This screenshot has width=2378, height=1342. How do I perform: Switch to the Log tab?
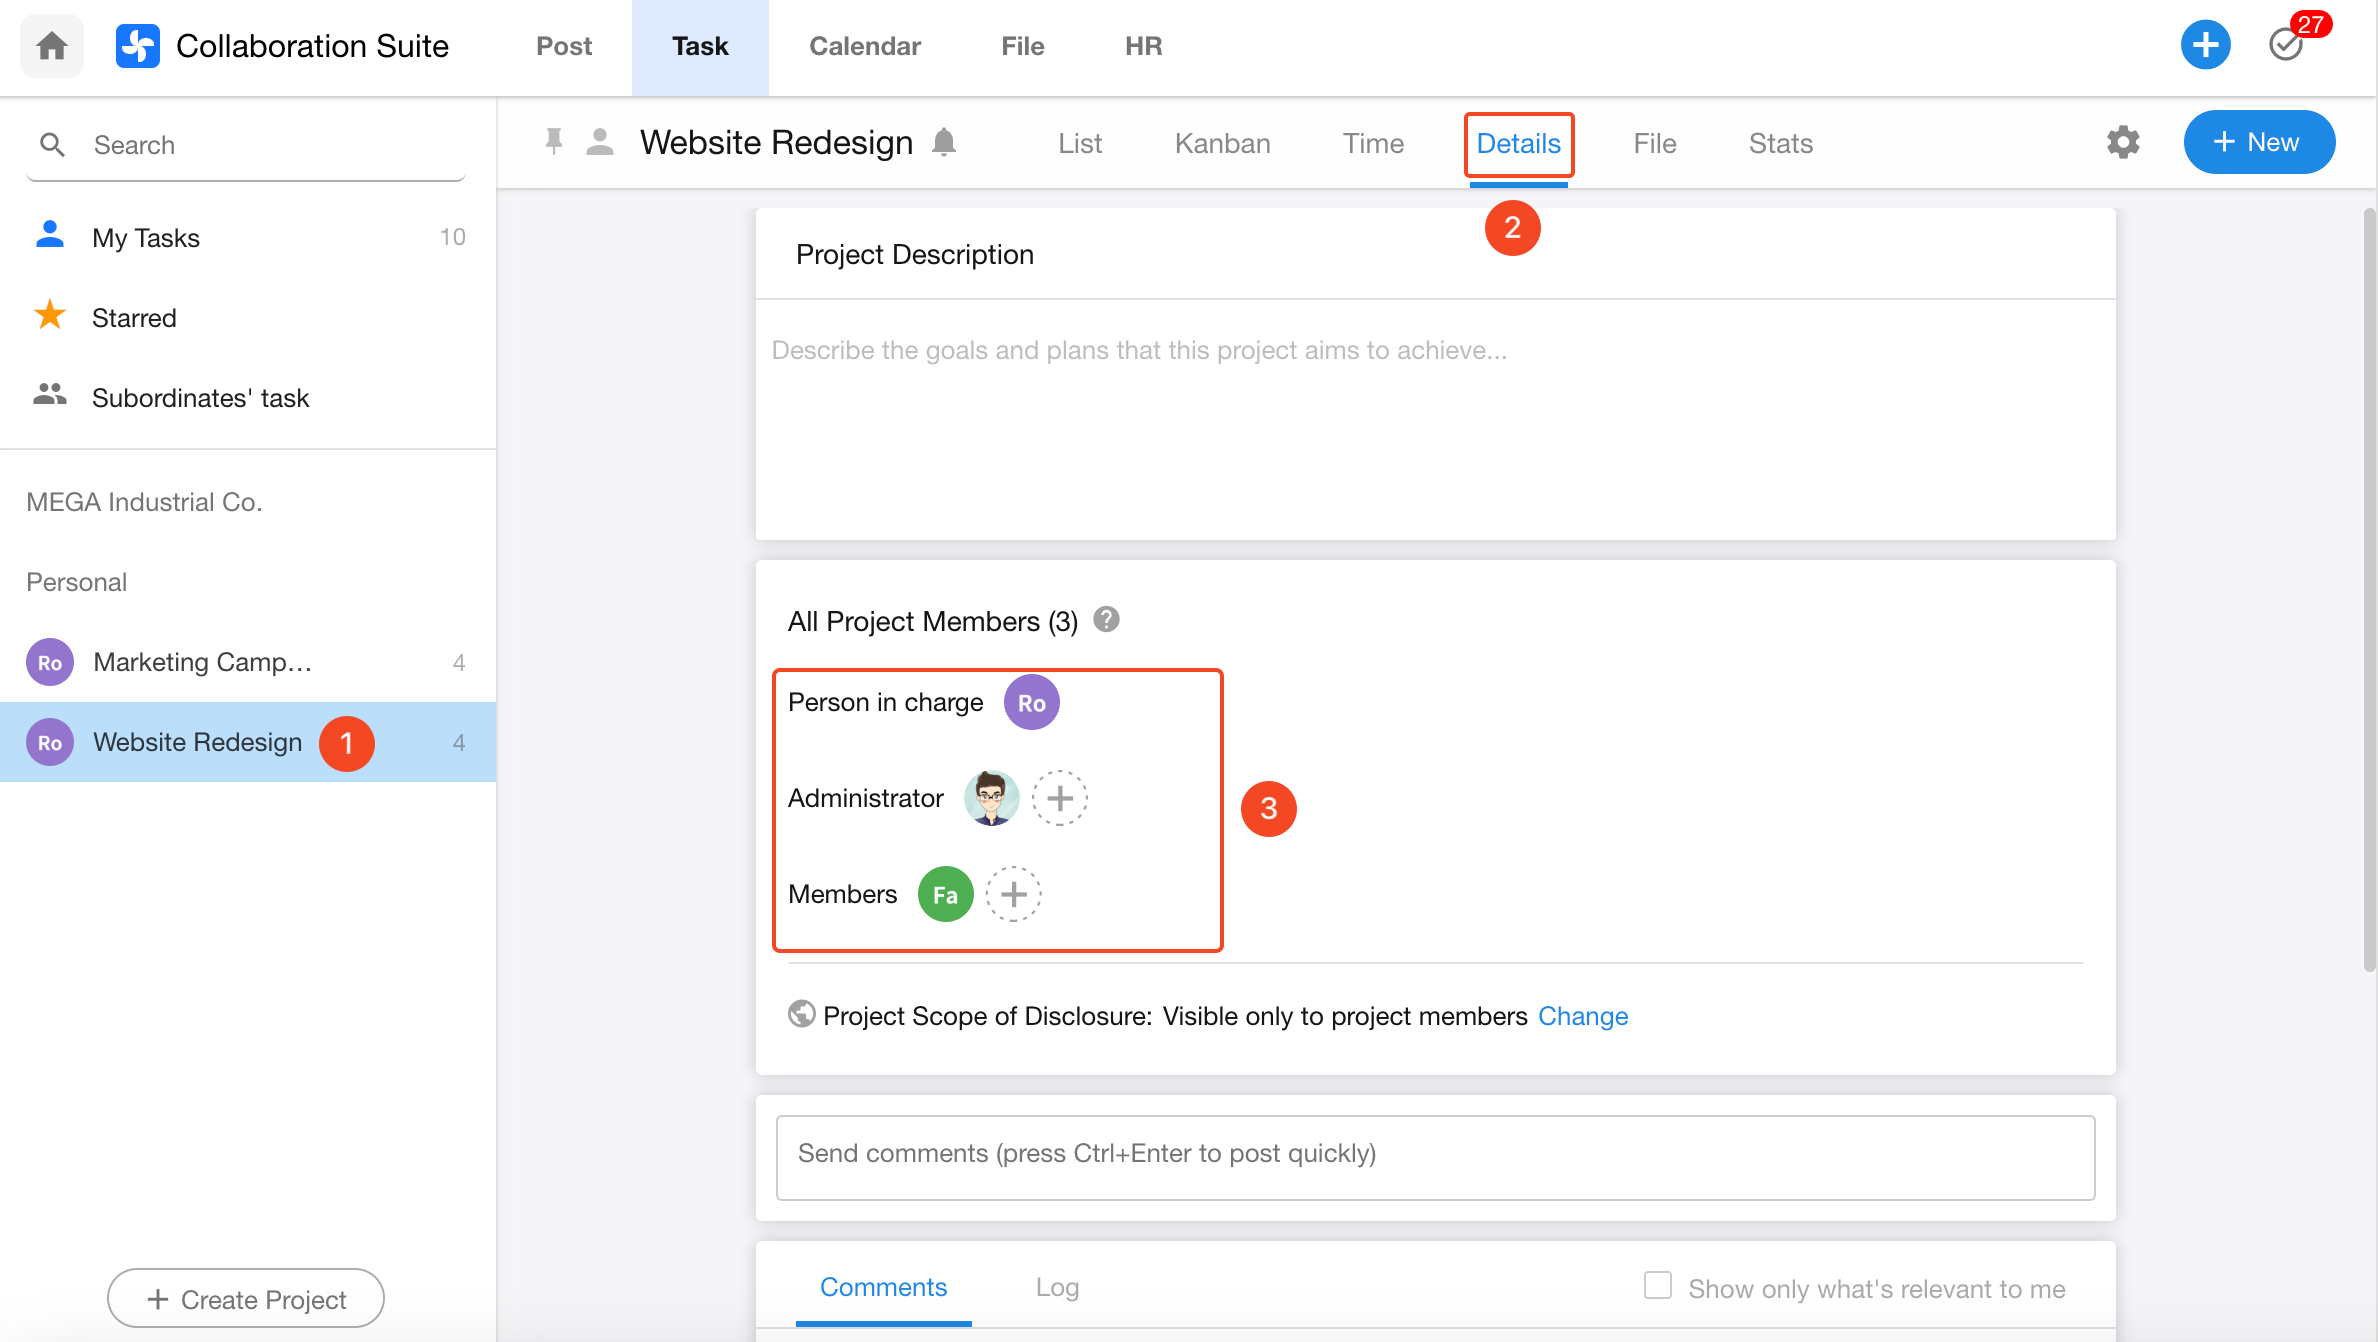(x=1057, y=1288)
